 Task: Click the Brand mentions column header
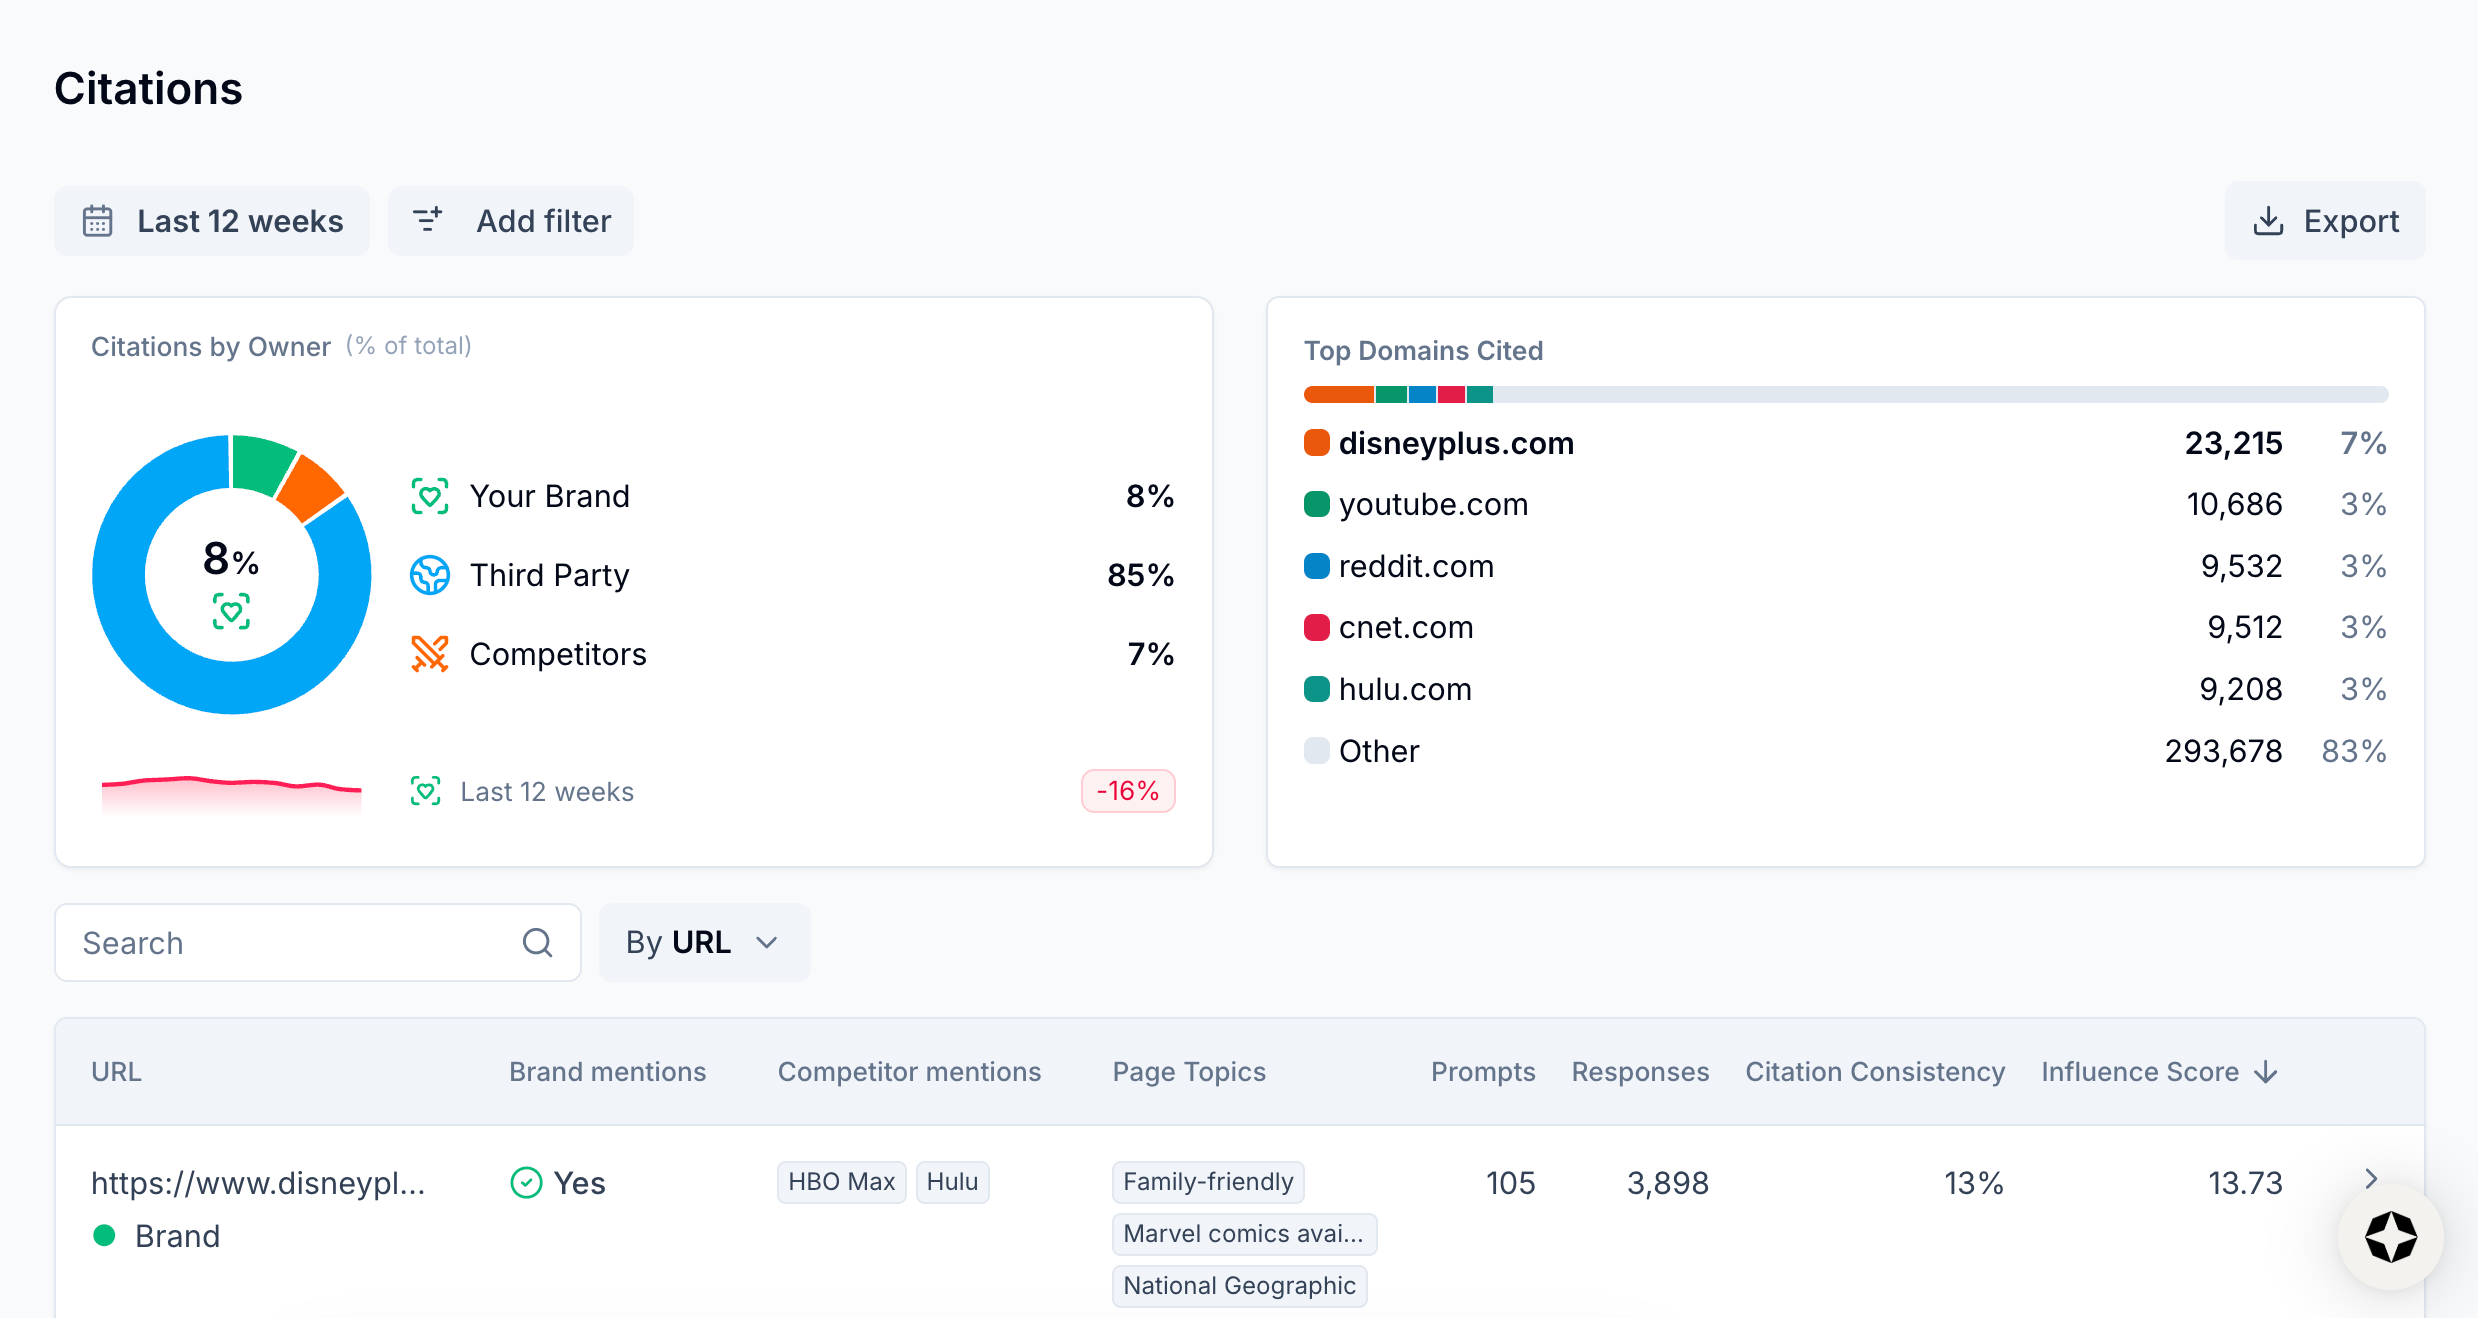(607, 1072)
